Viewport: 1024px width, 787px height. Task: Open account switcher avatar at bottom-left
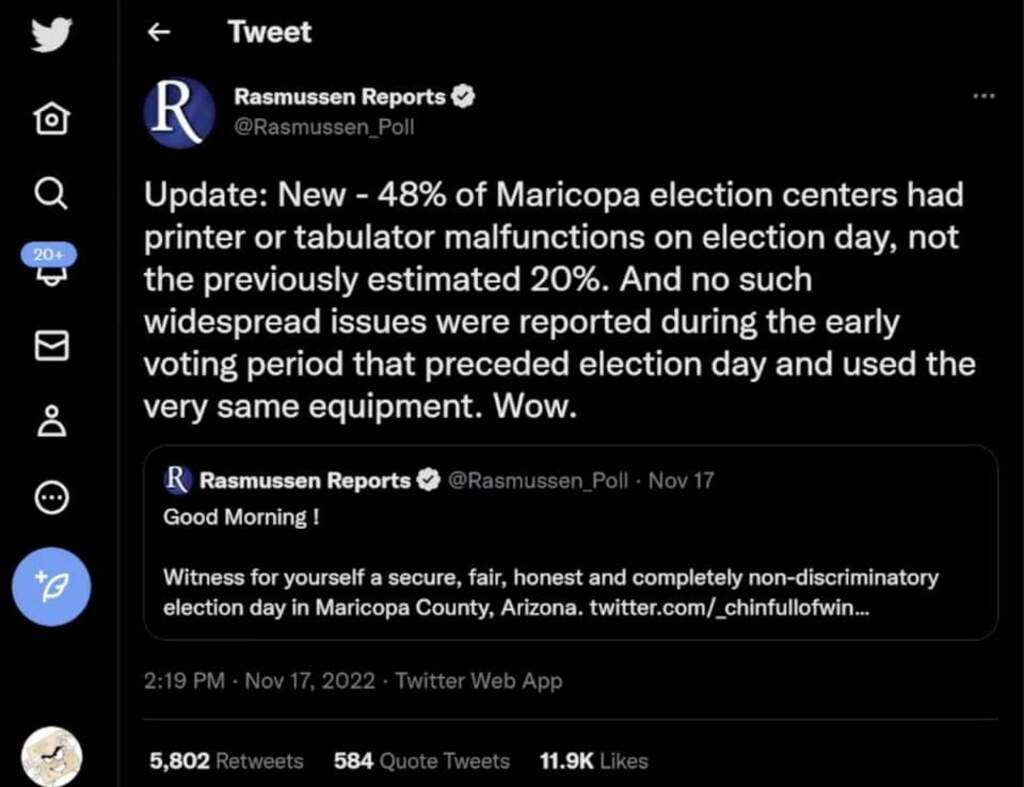click(51, 758)
